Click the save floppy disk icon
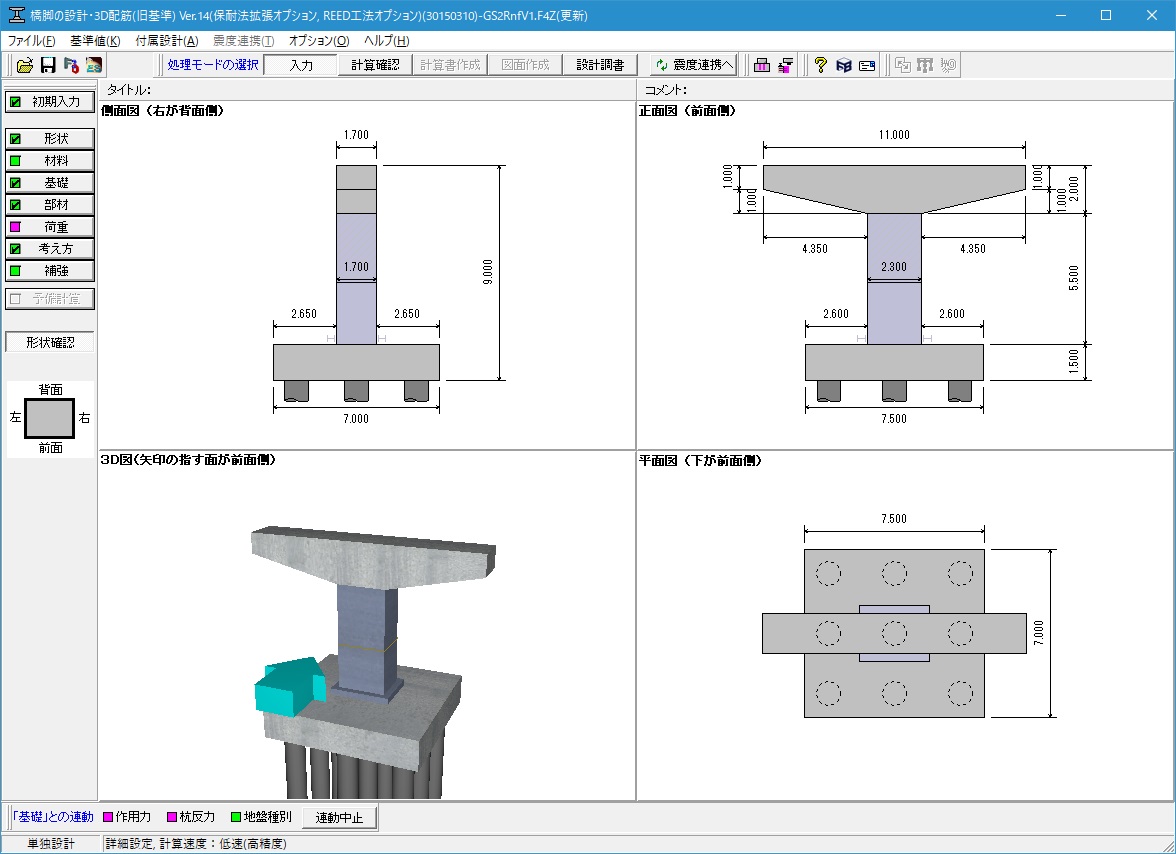 coord(47,65)
